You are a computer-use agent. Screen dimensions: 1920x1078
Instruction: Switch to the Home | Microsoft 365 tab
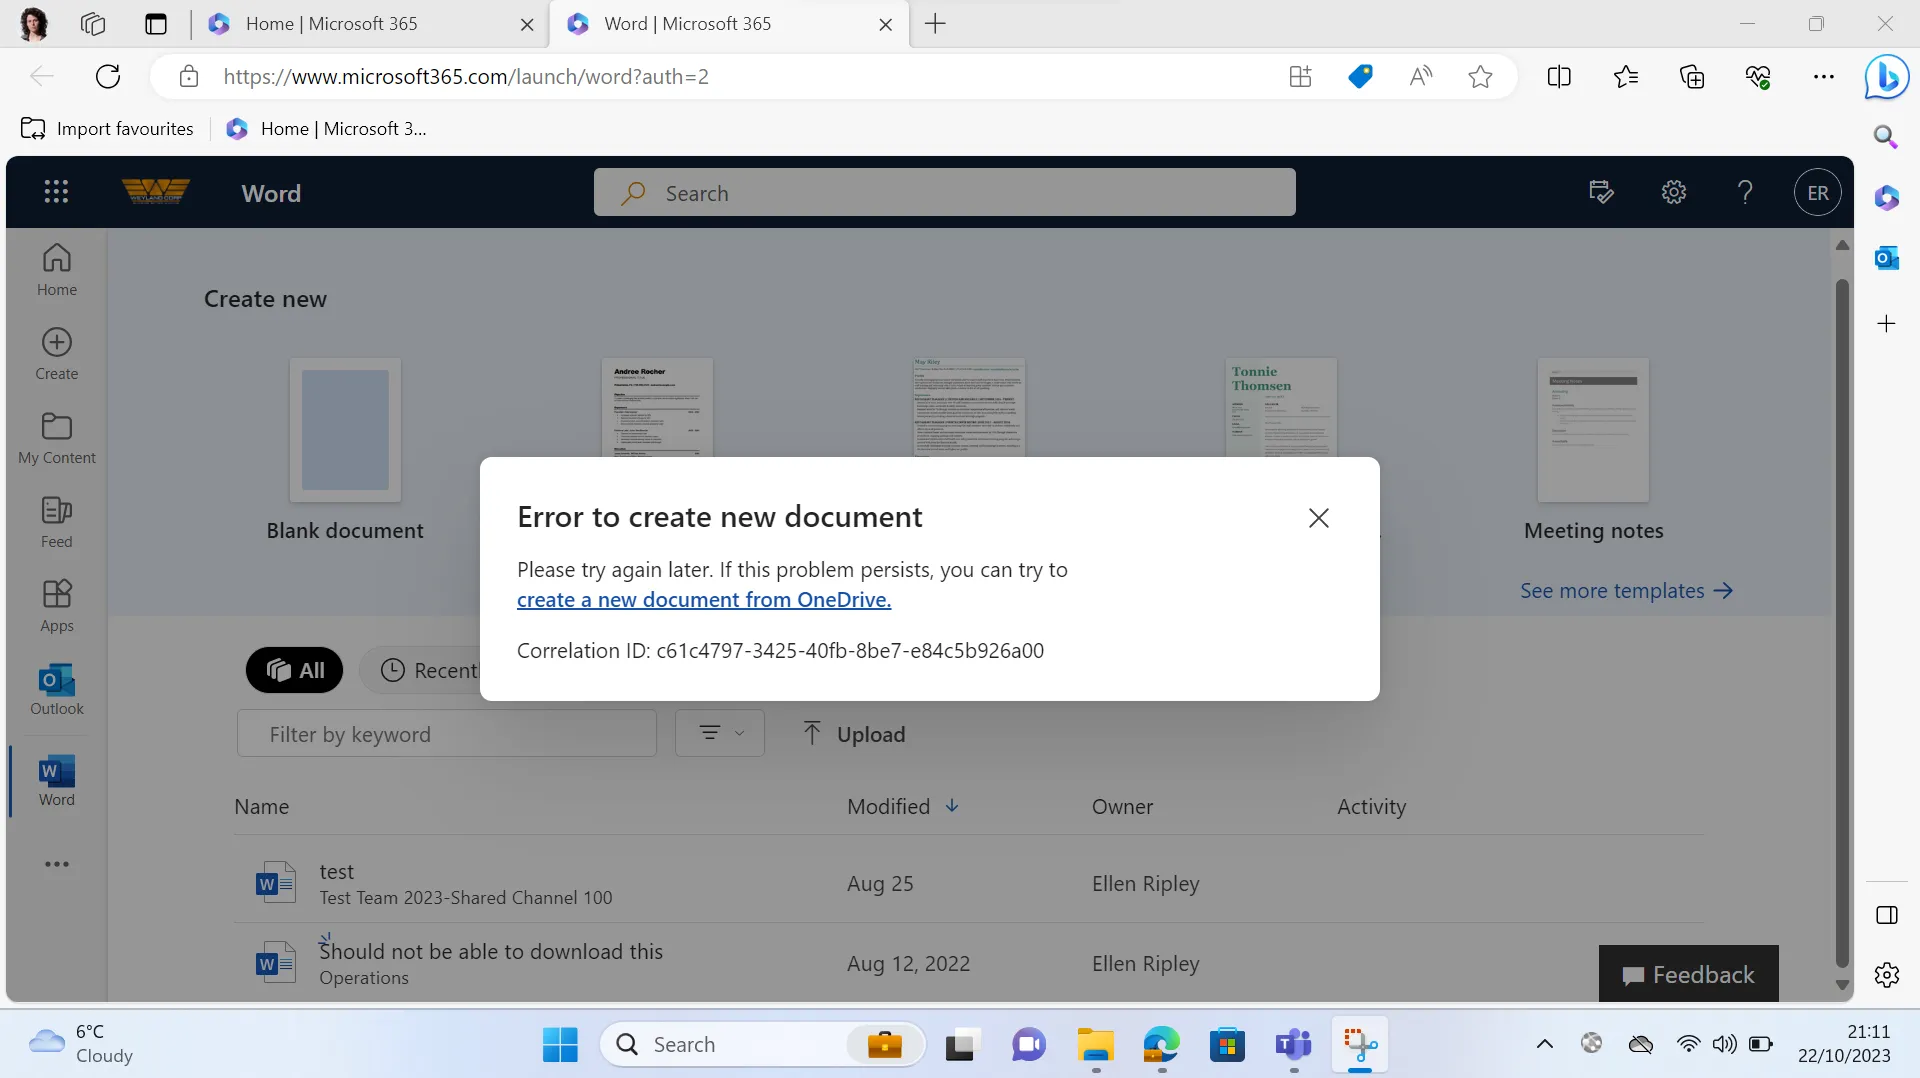[x=370, y=24]
